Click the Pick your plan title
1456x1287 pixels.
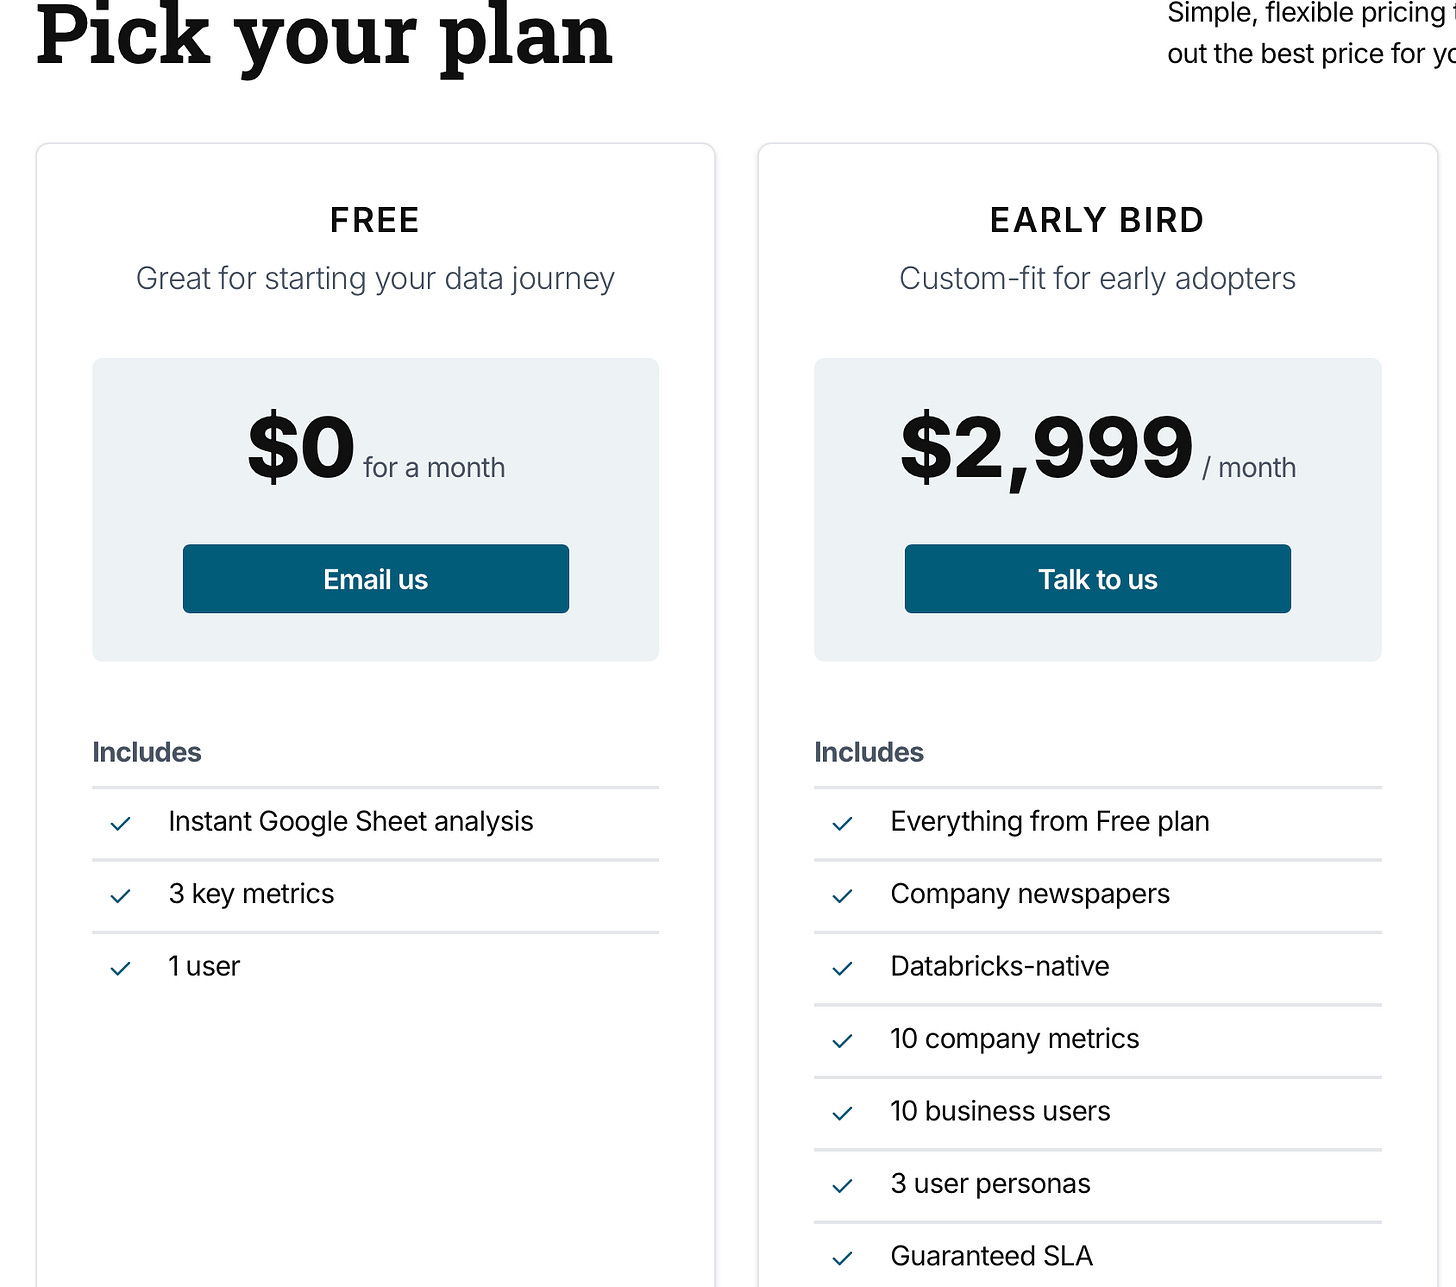(324, 36)
